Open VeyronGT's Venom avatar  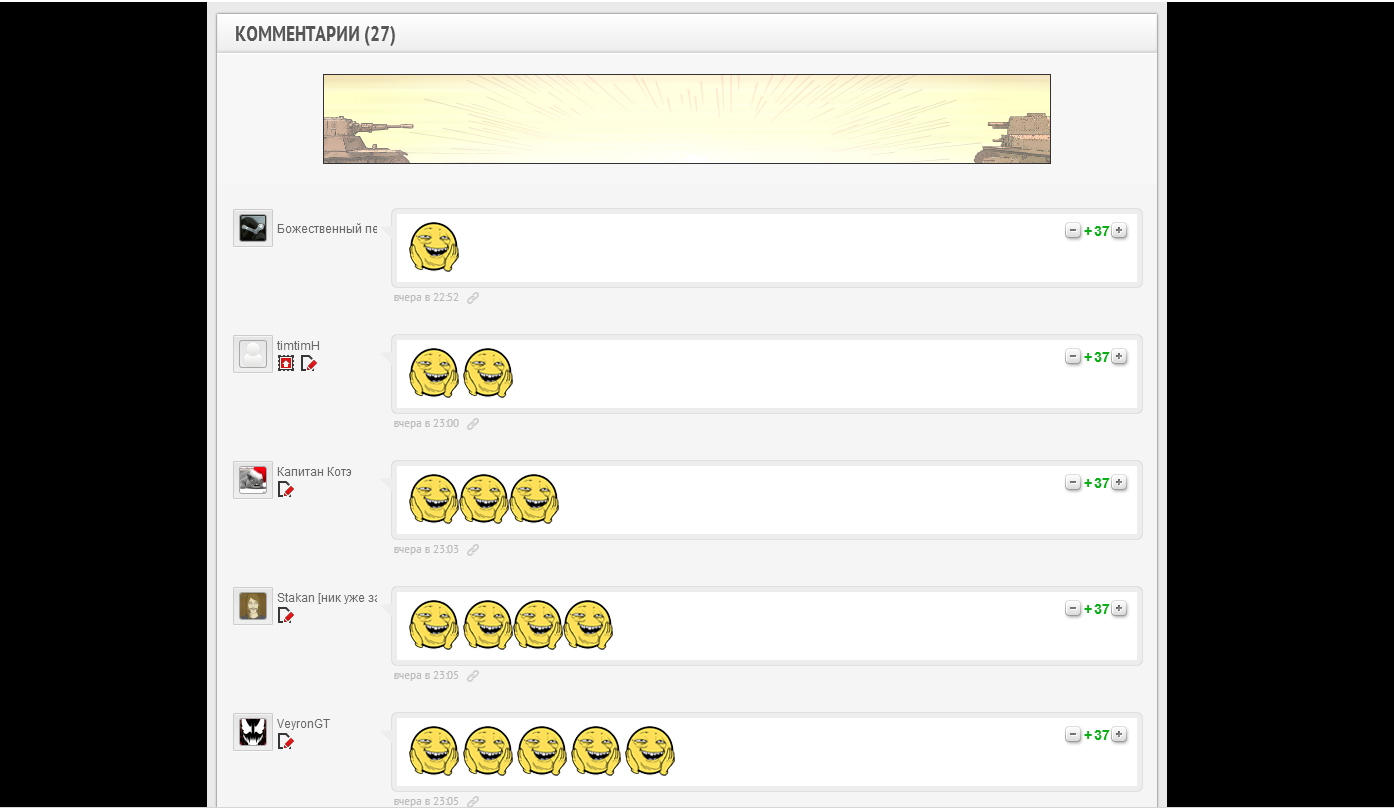(x=253, y=732)
